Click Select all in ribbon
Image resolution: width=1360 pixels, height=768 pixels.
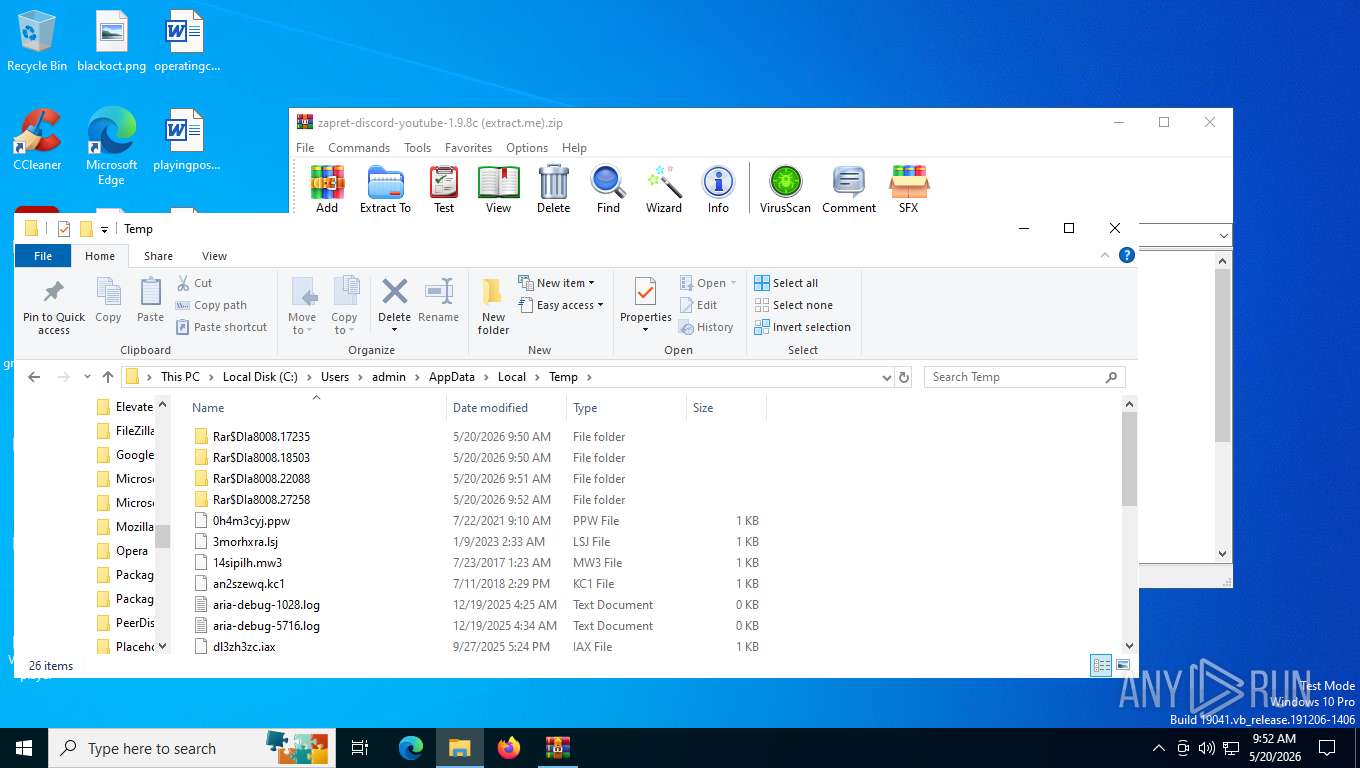[786, 283]
